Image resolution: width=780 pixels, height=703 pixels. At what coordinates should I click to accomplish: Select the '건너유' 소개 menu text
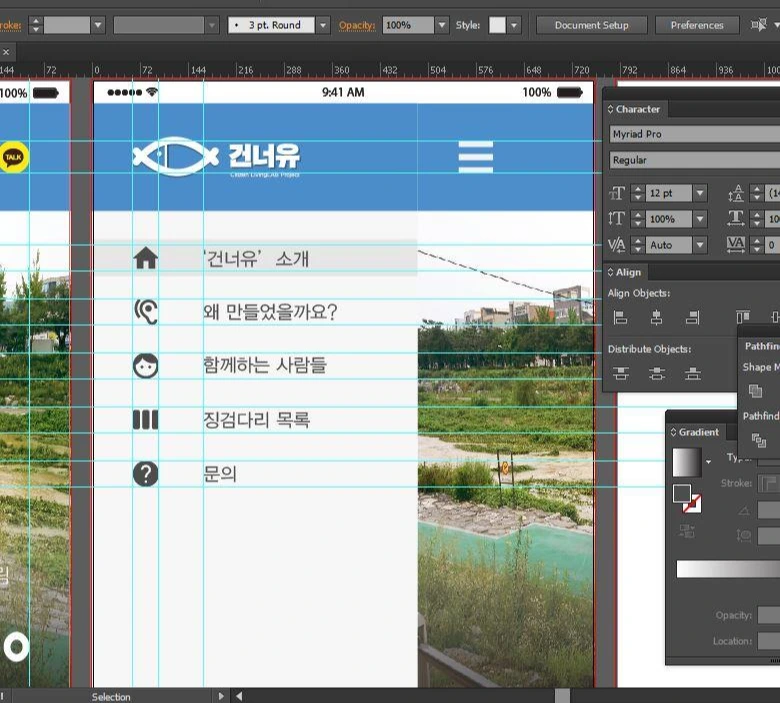256,259
